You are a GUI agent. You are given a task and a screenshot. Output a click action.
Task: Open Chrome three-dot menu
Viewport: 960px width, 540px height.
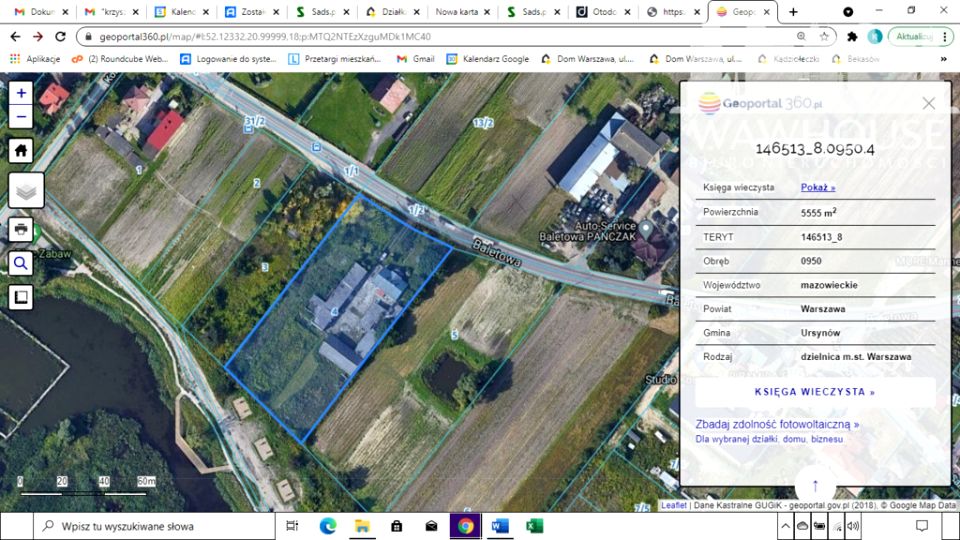coord(946,37)
